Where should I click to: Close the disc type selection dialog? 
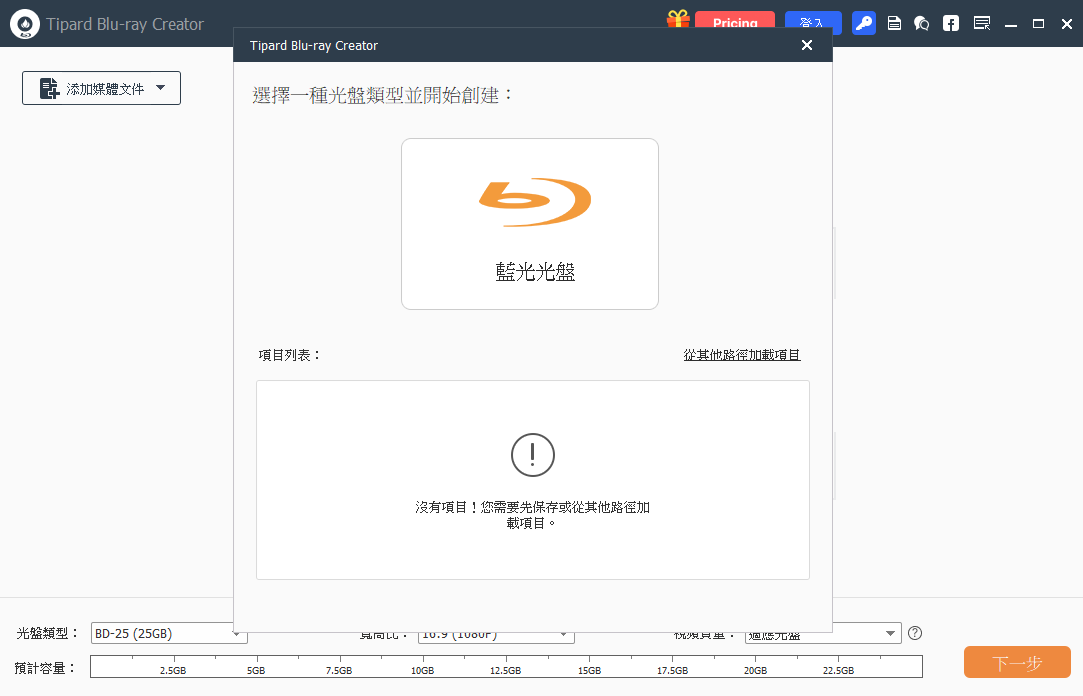(x=807, y=45)
